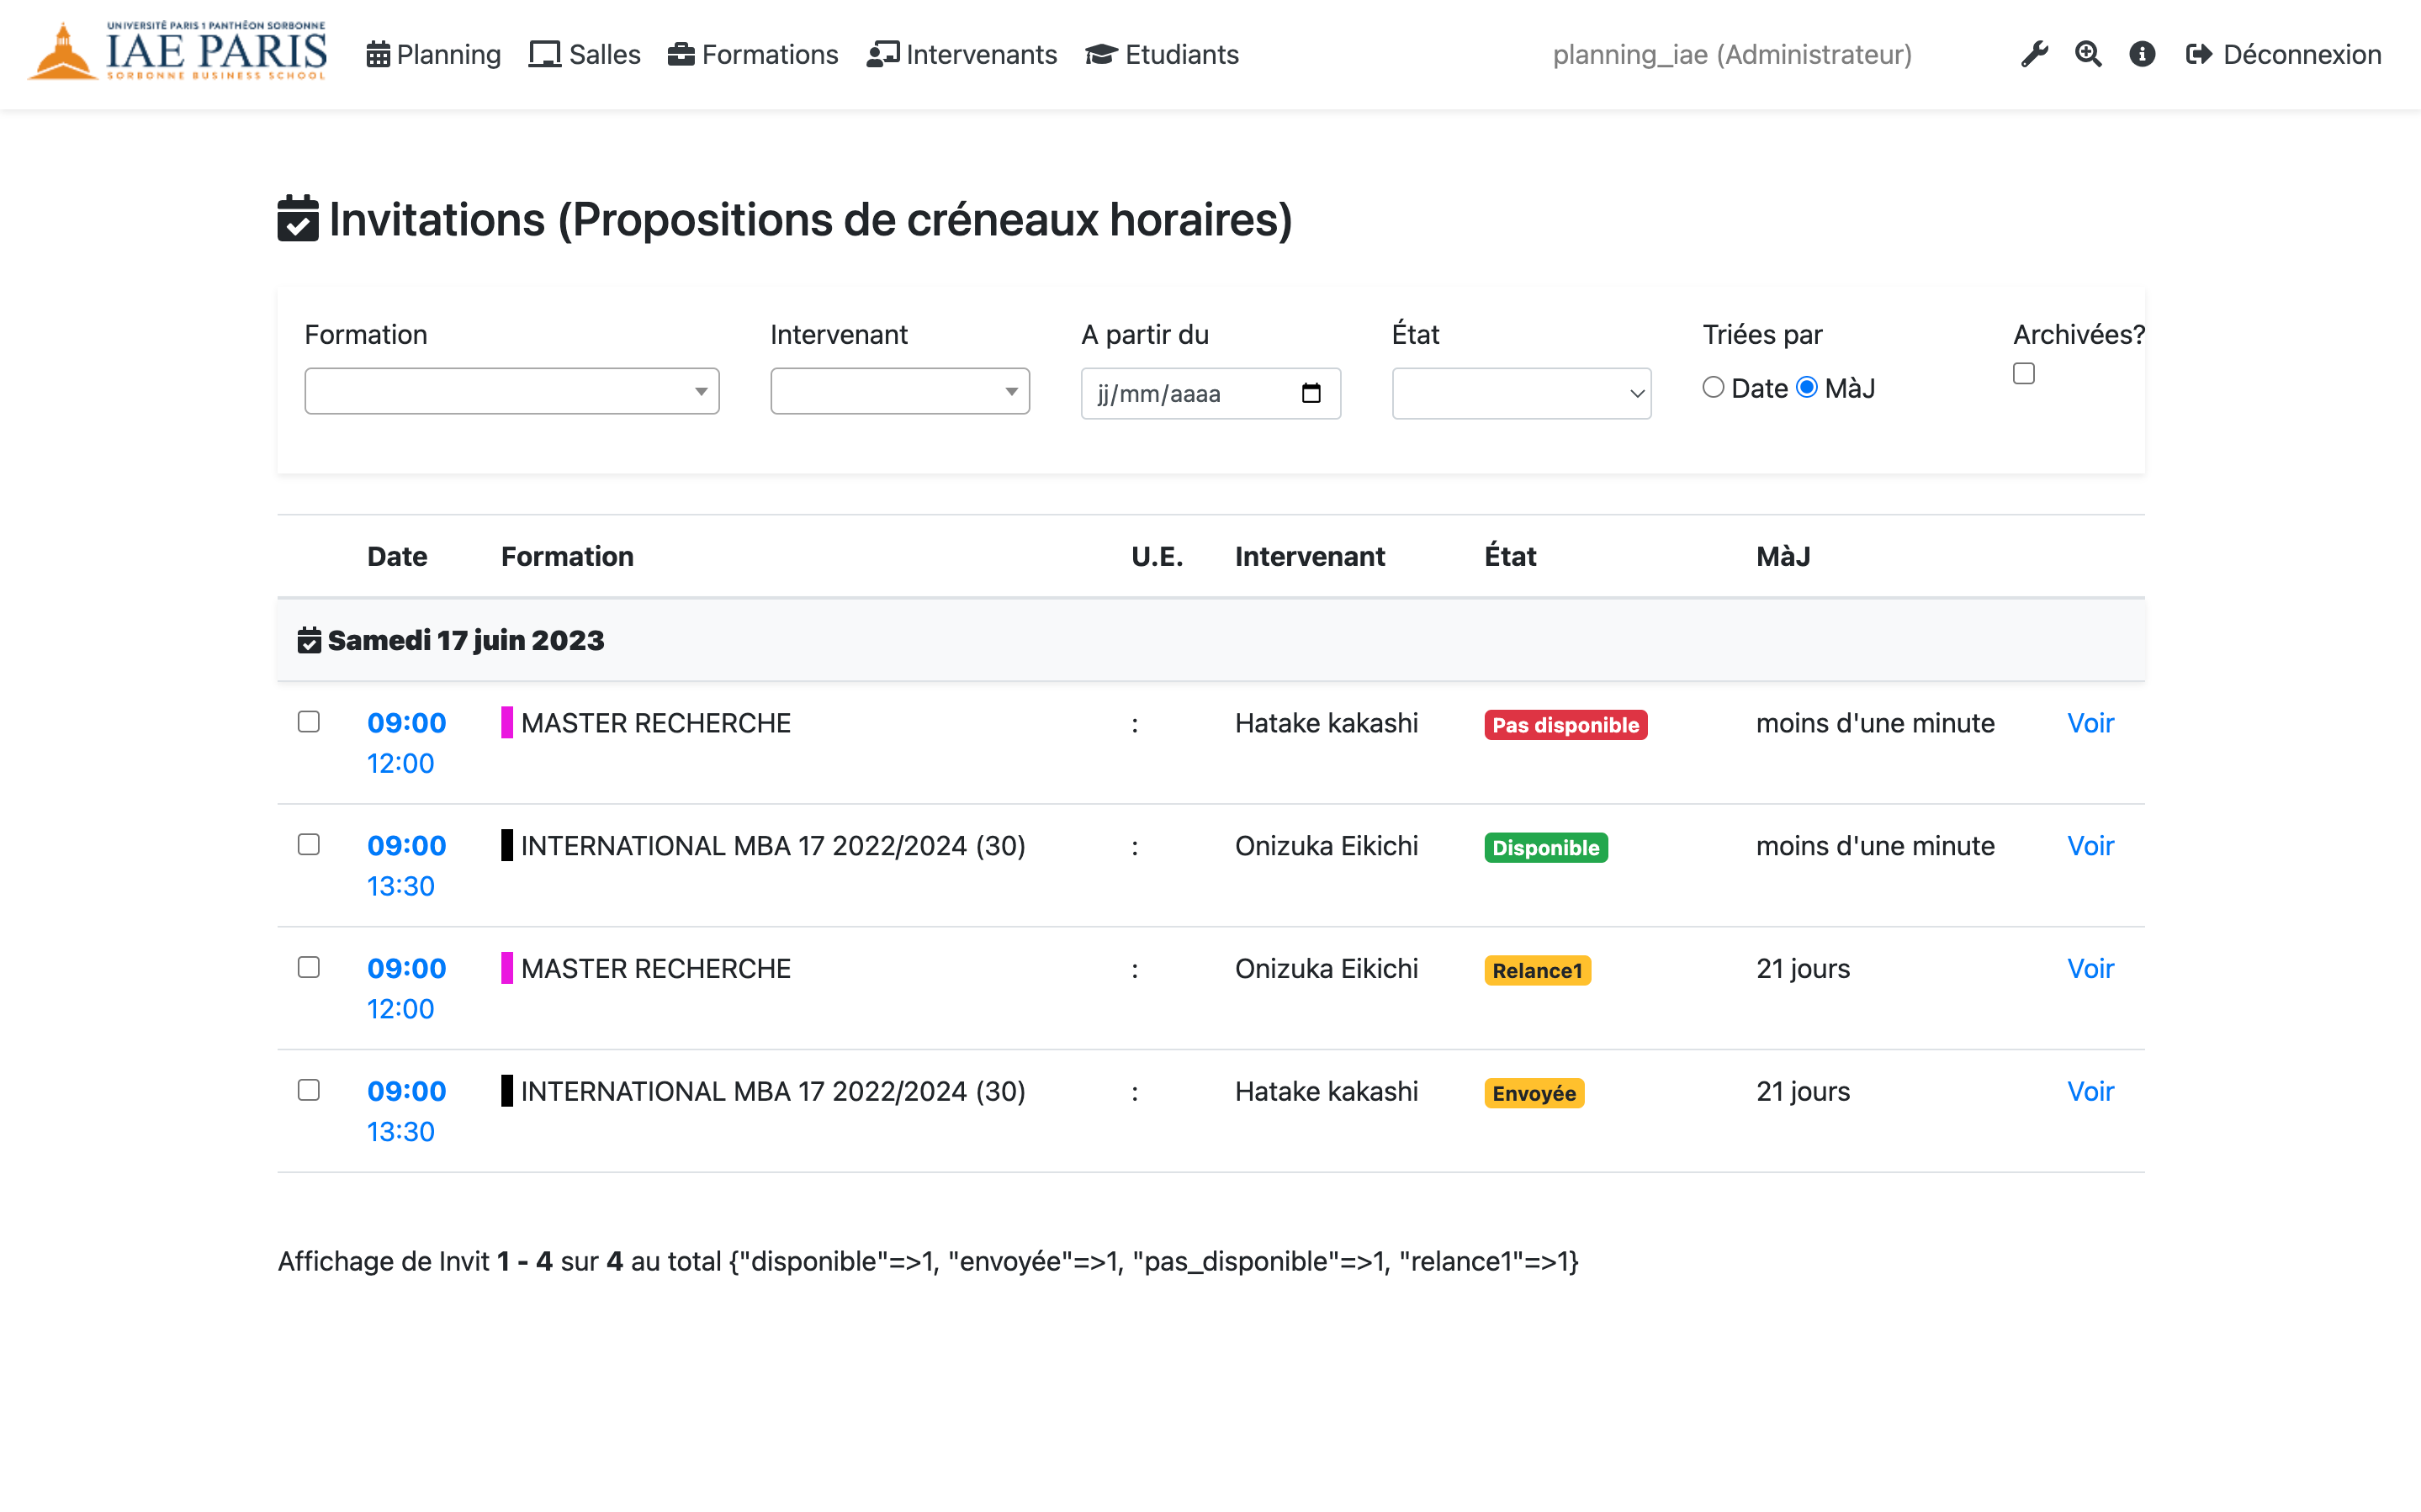Click the Invitations title calendar-check icon

coord(298,219)
